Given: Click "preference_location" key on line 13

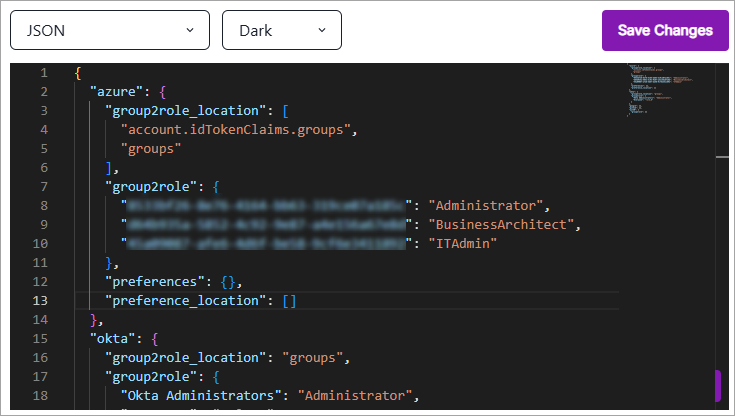Looking at the screenshot, I should click(186, 300).
